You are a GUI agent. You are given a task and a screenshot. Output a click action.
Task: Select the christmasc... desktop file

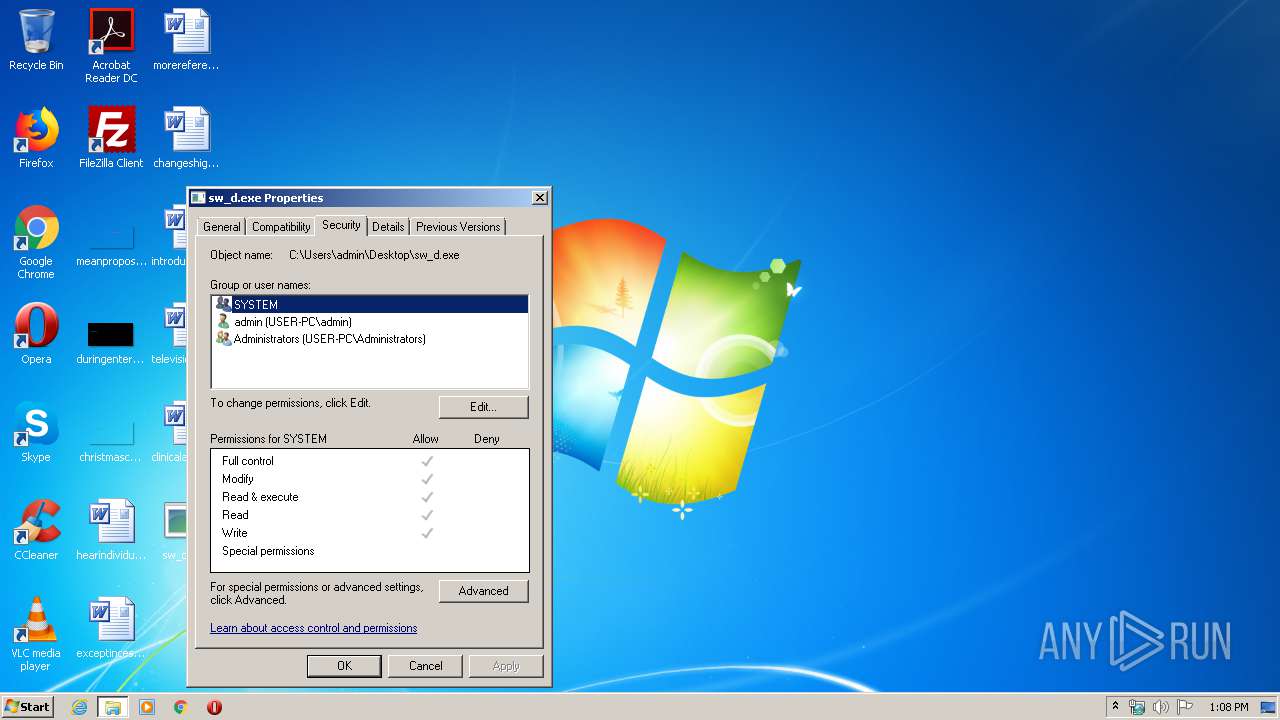click(111, 438)
